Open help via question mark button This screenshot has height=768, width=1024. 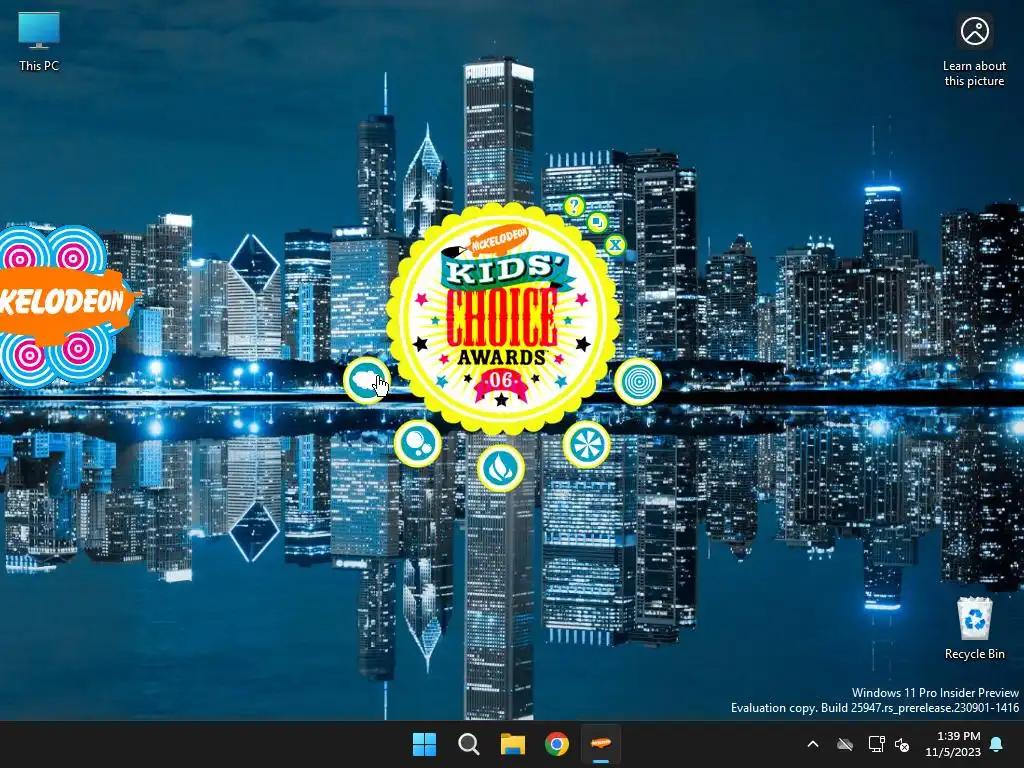[574, 206]
